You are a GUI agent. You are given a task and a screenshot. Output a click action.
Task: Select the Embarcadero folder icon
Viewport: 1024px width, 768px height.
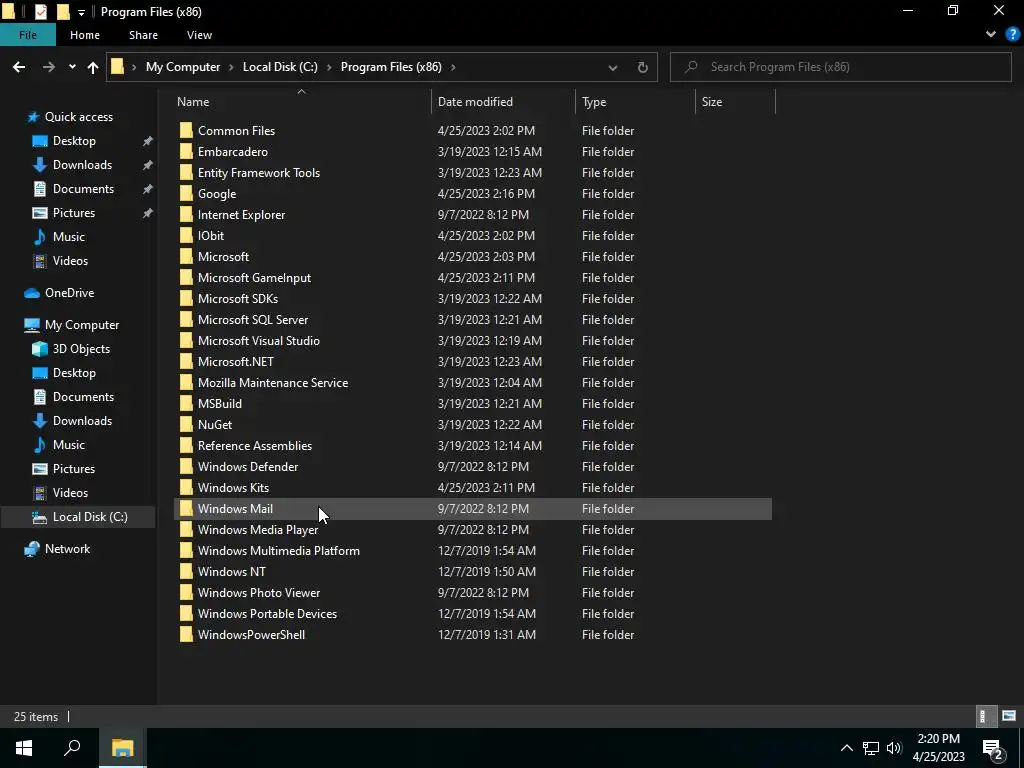[x=186, y=152]
